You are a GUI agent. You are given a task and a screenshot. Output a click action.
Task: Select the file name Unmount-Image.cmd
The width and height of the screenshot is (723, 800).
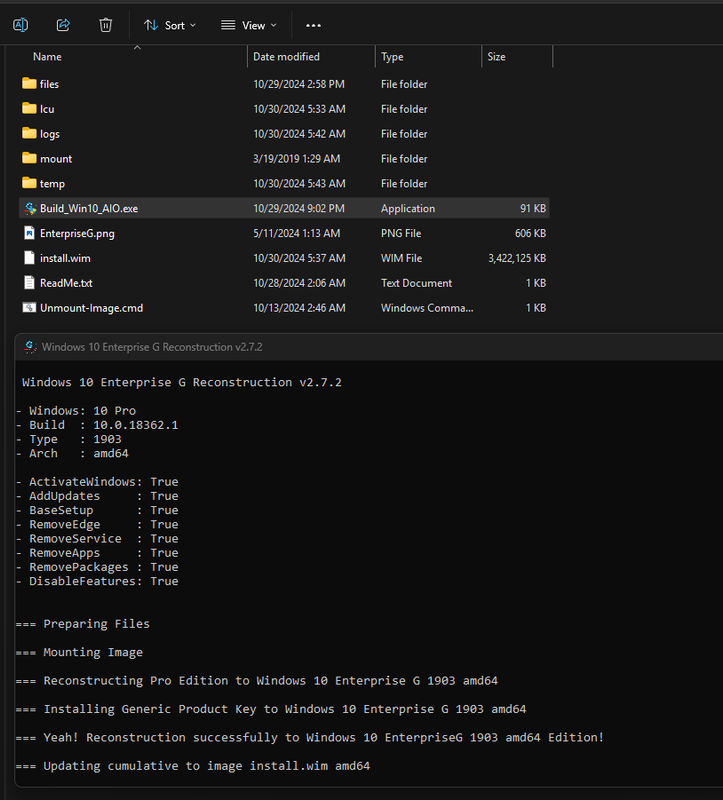[x=91, y=308]
